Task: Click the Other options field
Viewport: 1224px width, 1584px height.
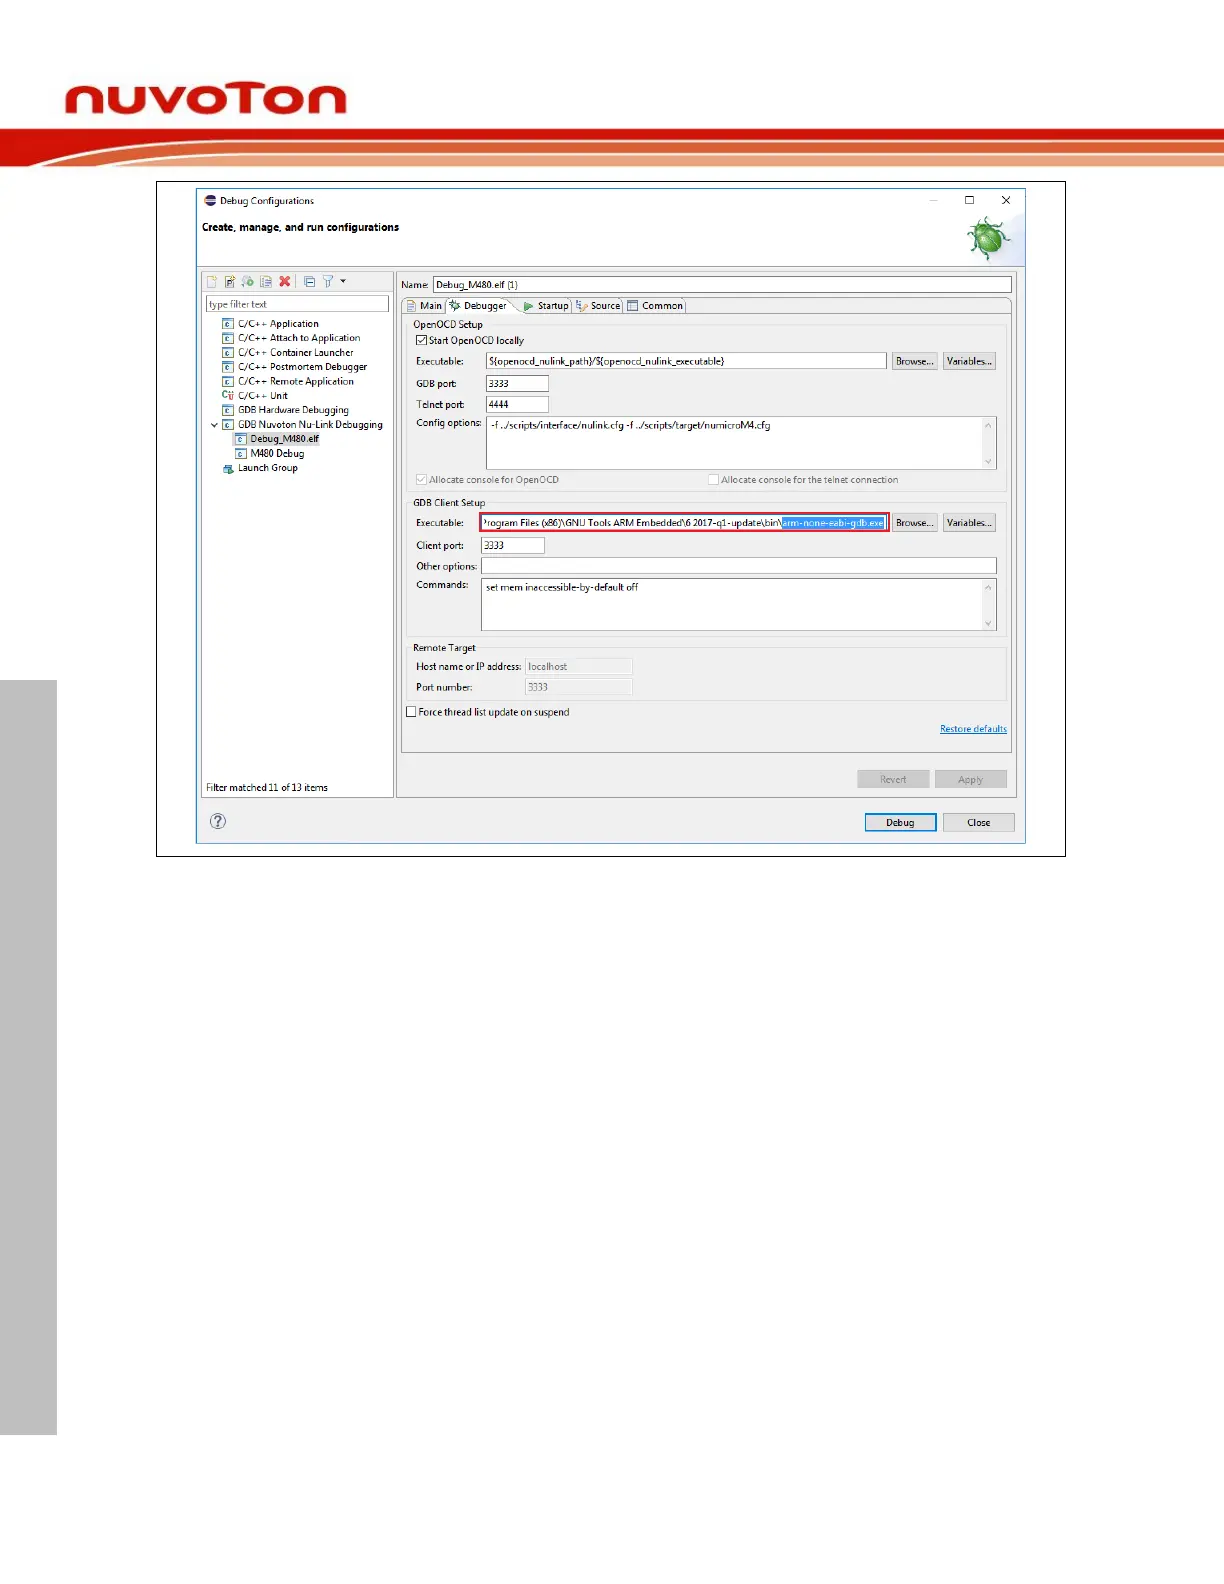Action: pyautogui.click(x=739, y=566)
